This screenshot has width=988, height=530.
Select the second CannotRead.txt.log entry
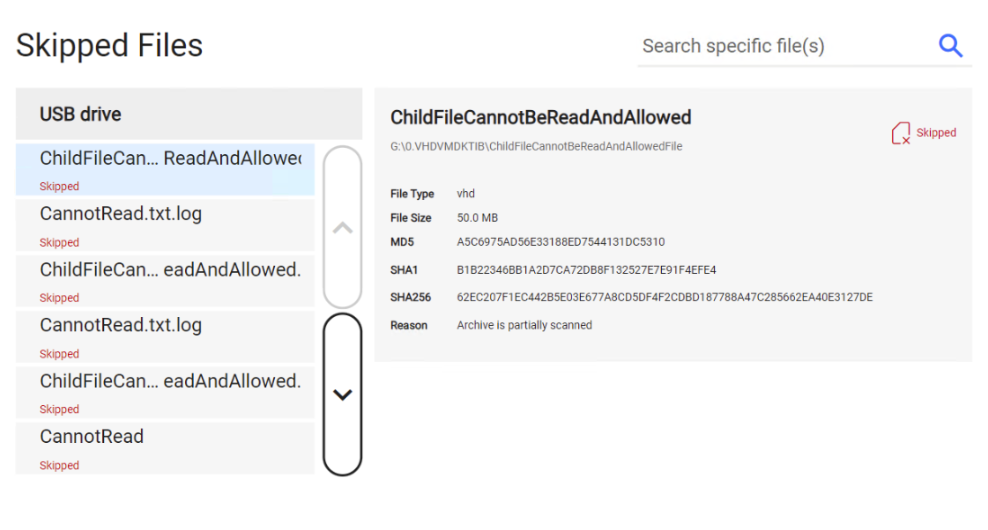[166, 336]
